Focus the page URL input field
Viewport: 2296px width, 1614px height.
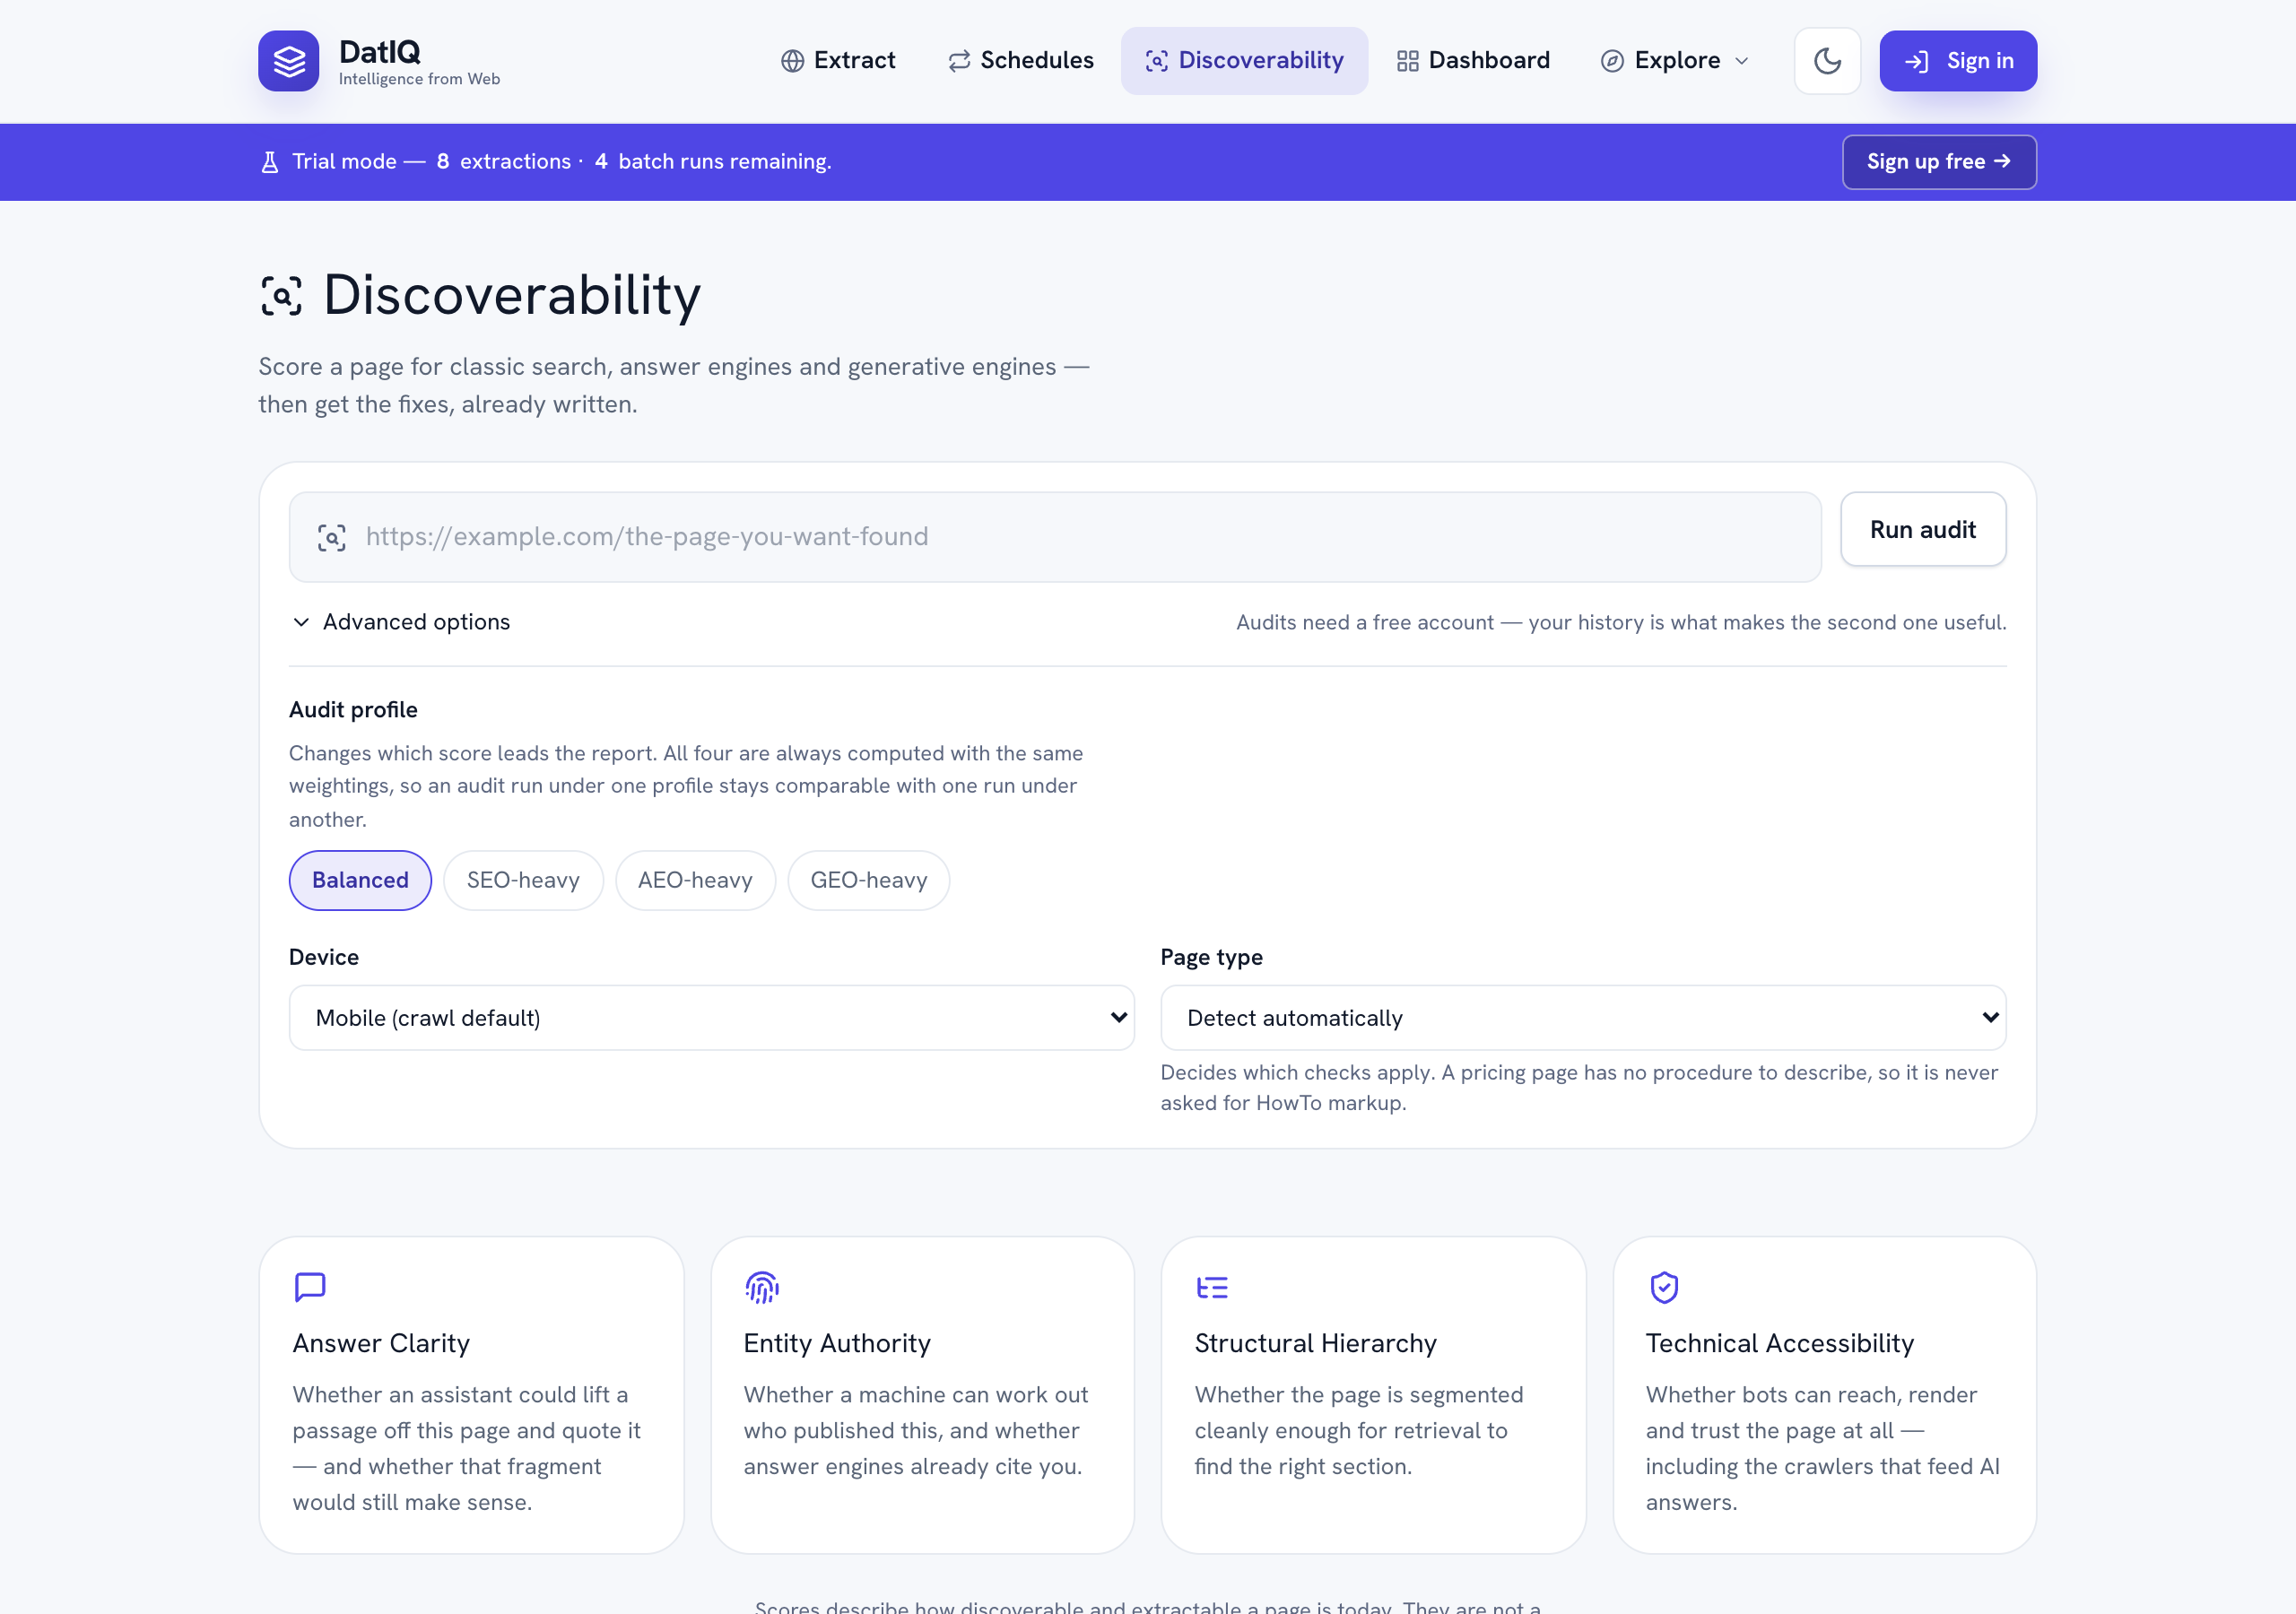click(1055, 537)
